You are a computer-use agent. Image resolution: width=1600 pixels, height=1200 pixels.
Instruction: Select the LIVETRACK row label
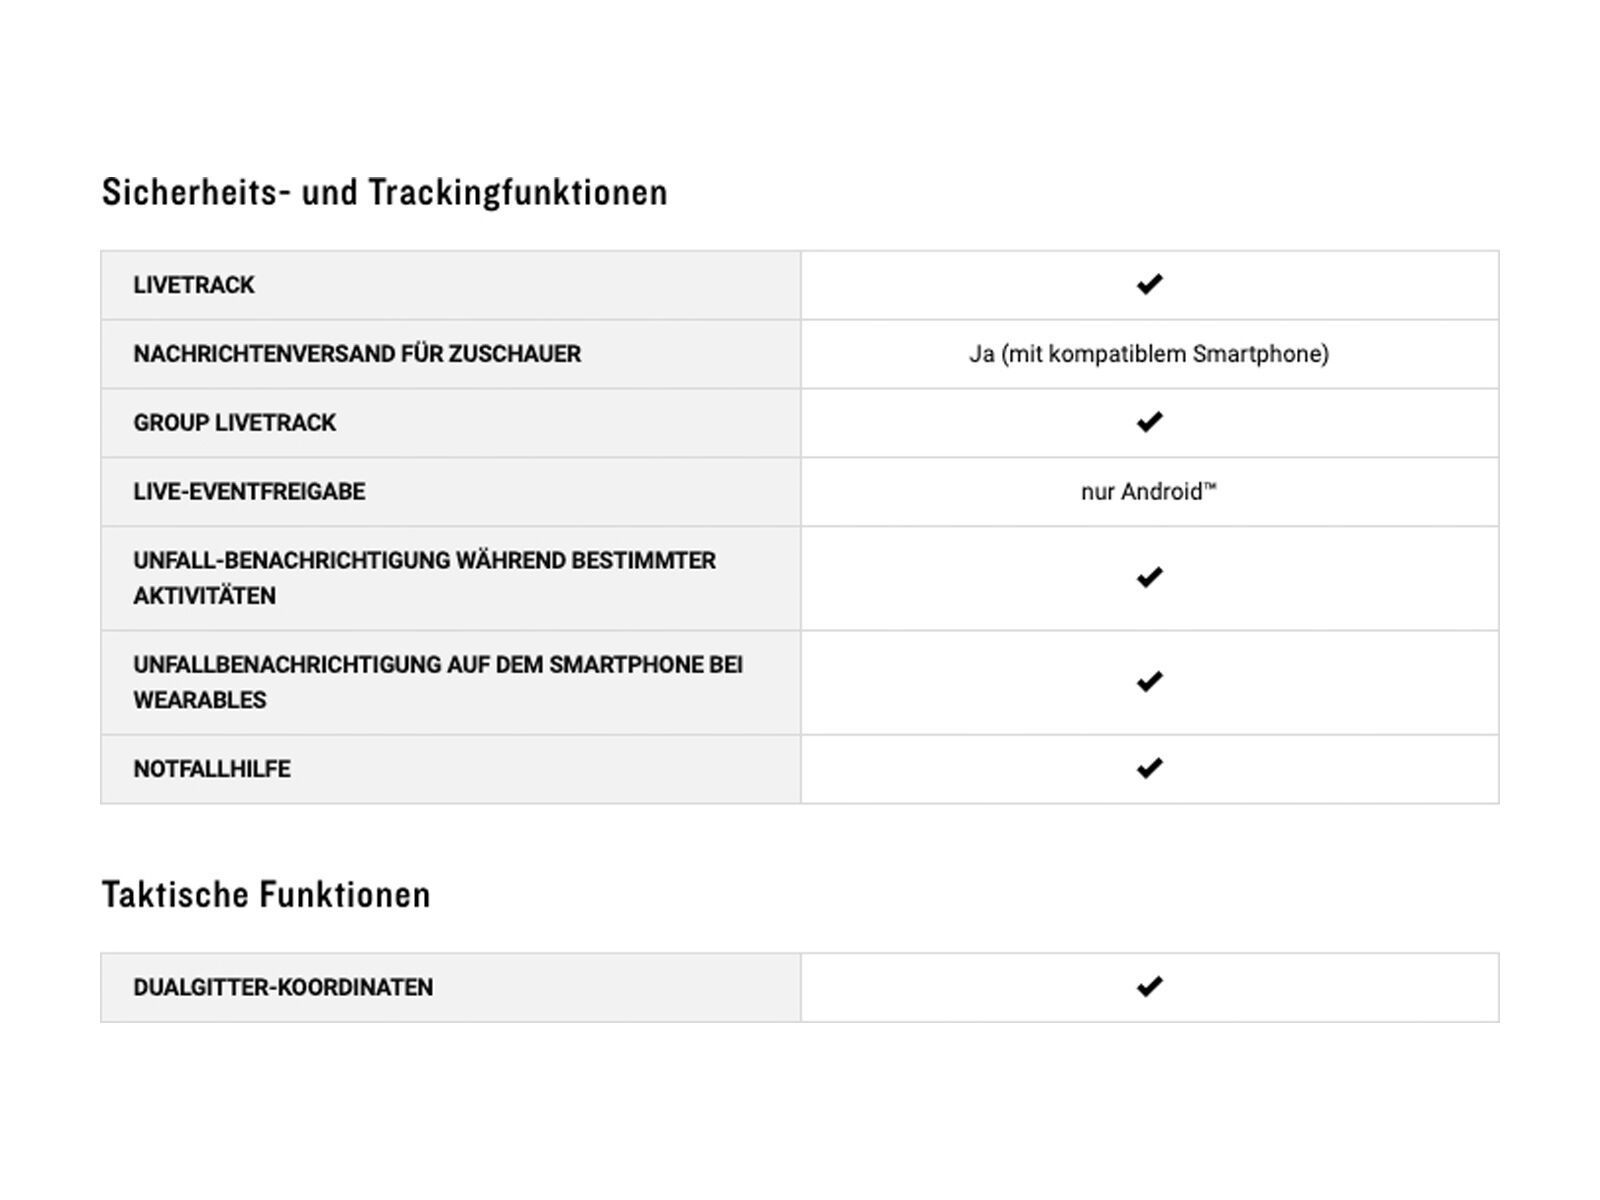coord(194,285)
